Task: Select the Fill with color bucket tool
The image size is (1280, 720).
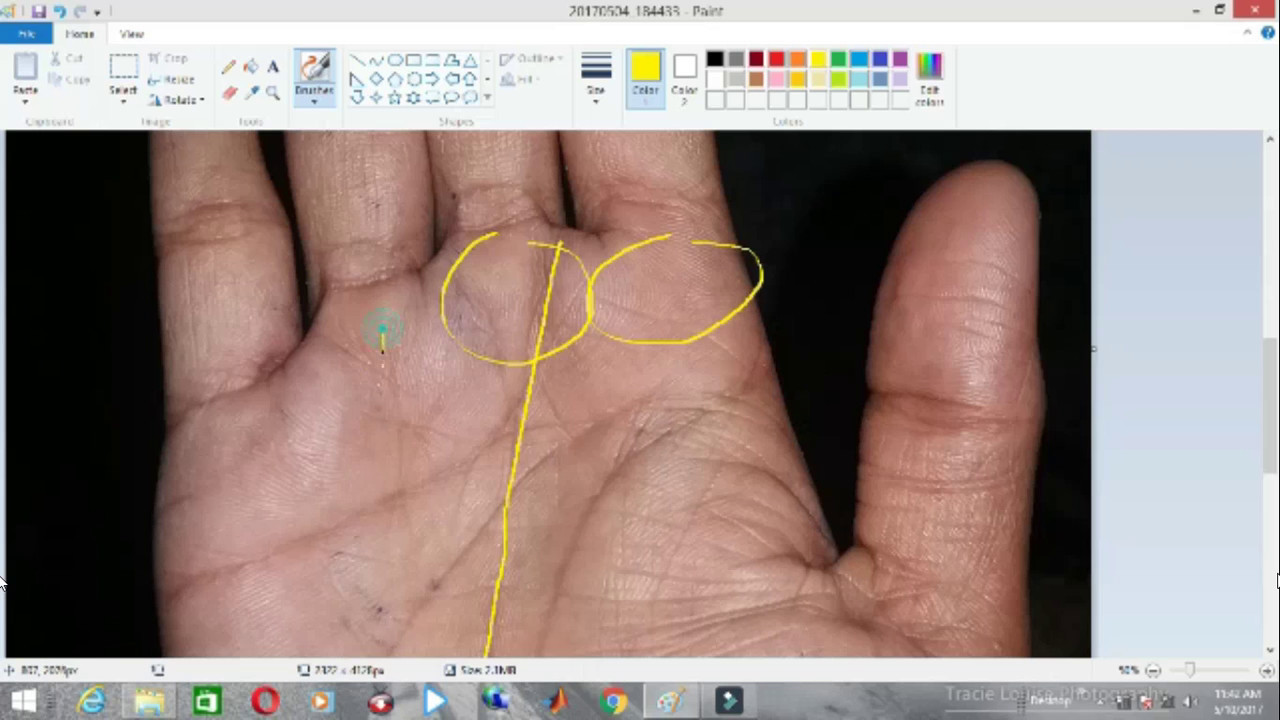Action: (250, 67)
